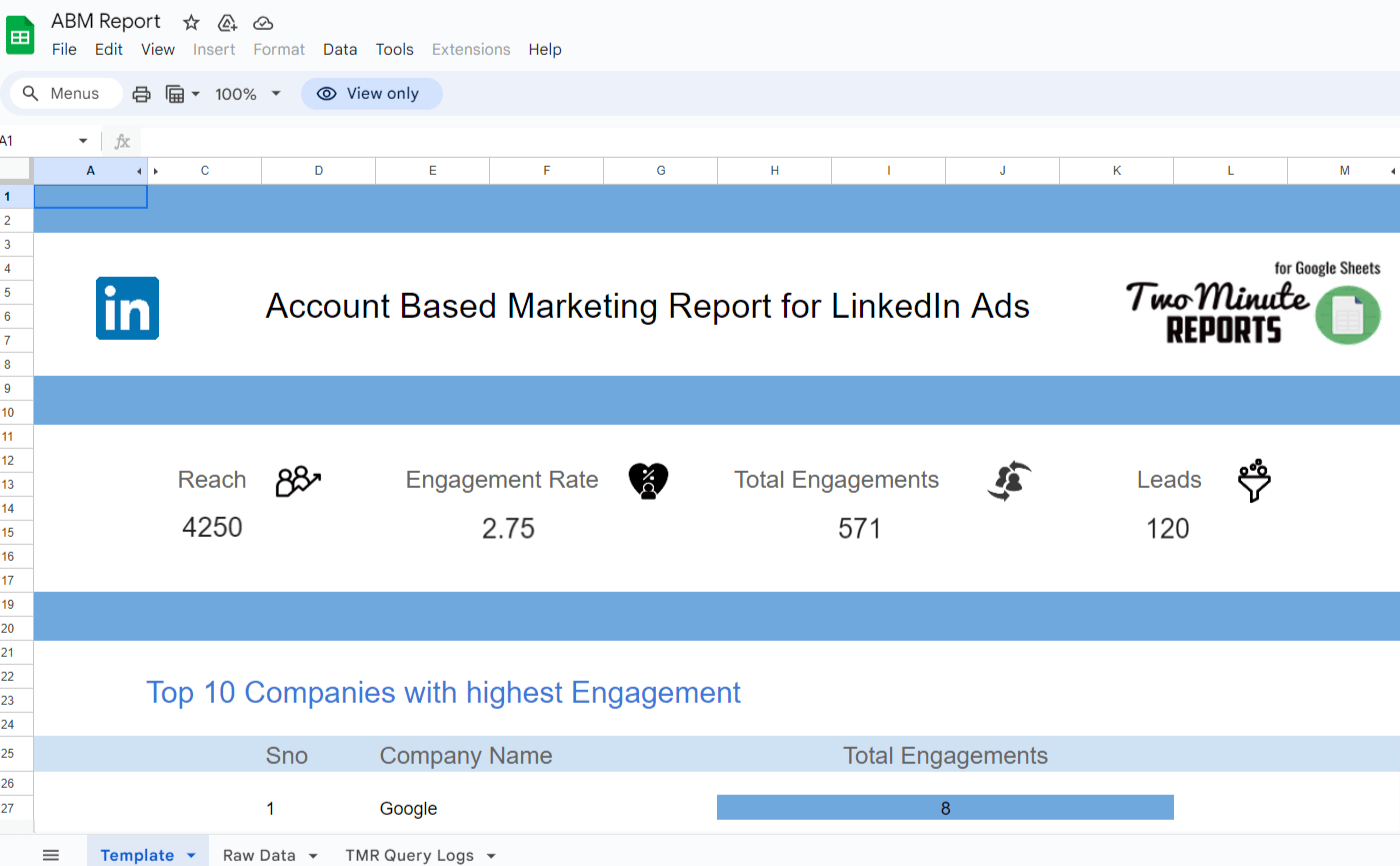The height and width of the screenshot is (866, 1400).
Task: Select column H header
Action: (x=774, y=171)
